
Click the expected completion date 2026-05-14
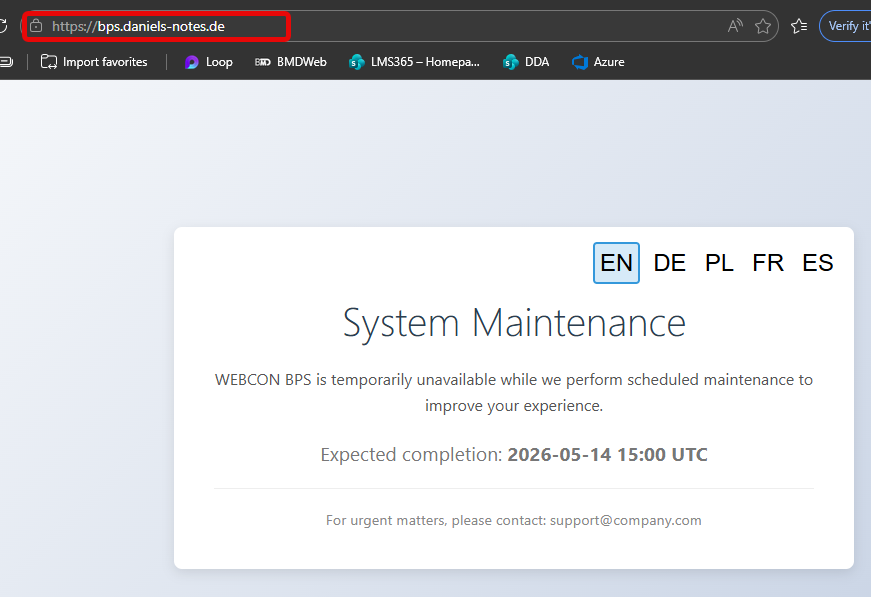click(x=559, y=454)
